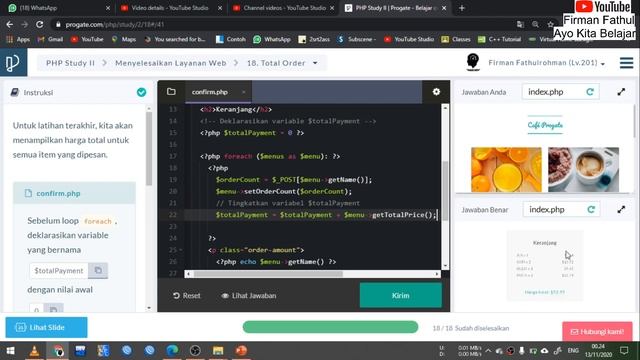Image resolution: width=640 pixels, height=360 pixels.
Task: Click Hubungi kami contact button
Action: [597, 332]
